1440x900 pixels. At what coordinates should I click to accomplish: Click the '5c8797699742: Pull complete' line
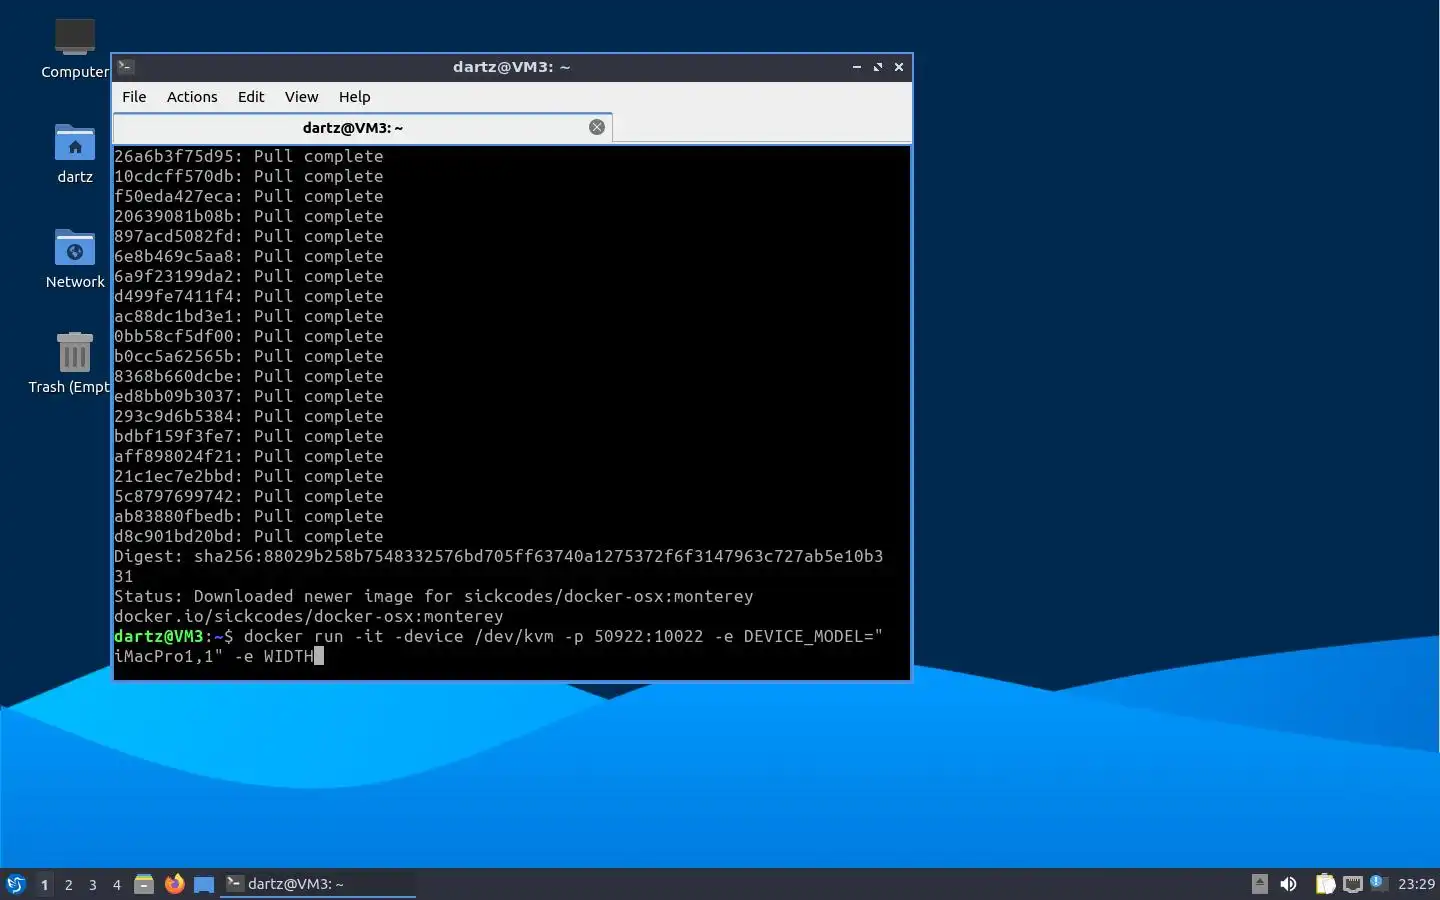pyautogui.click(x=248, y=496)
